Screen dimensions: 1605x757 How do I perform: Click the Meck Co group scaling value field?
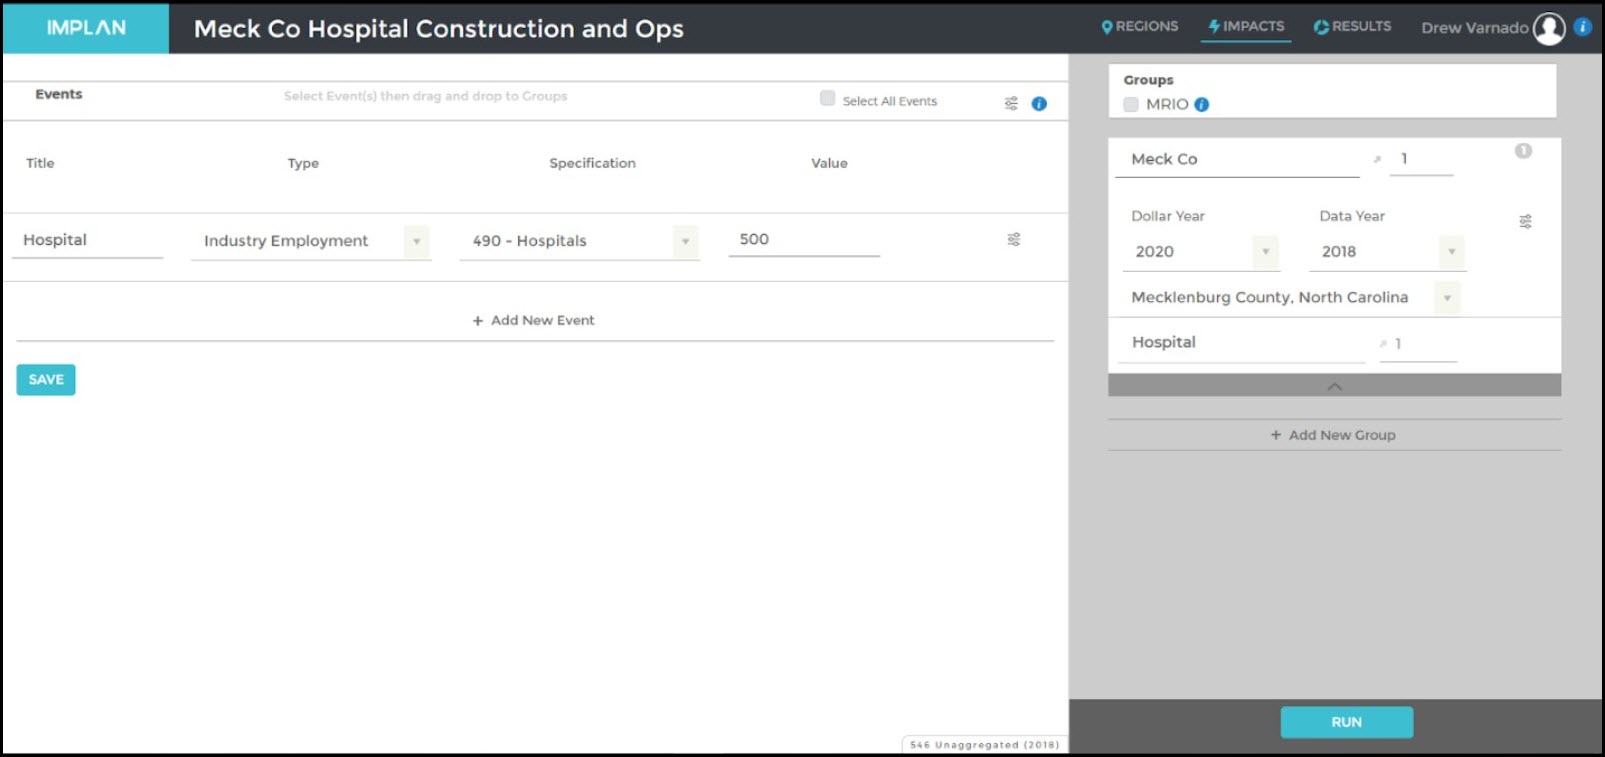tap(1421, 159)
